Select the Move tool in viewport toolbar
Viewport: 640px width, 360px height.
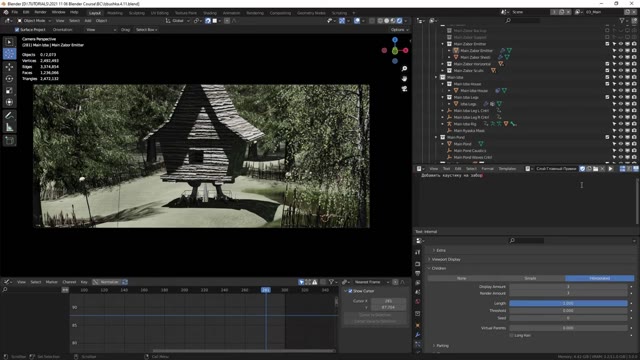click(9, 67)
